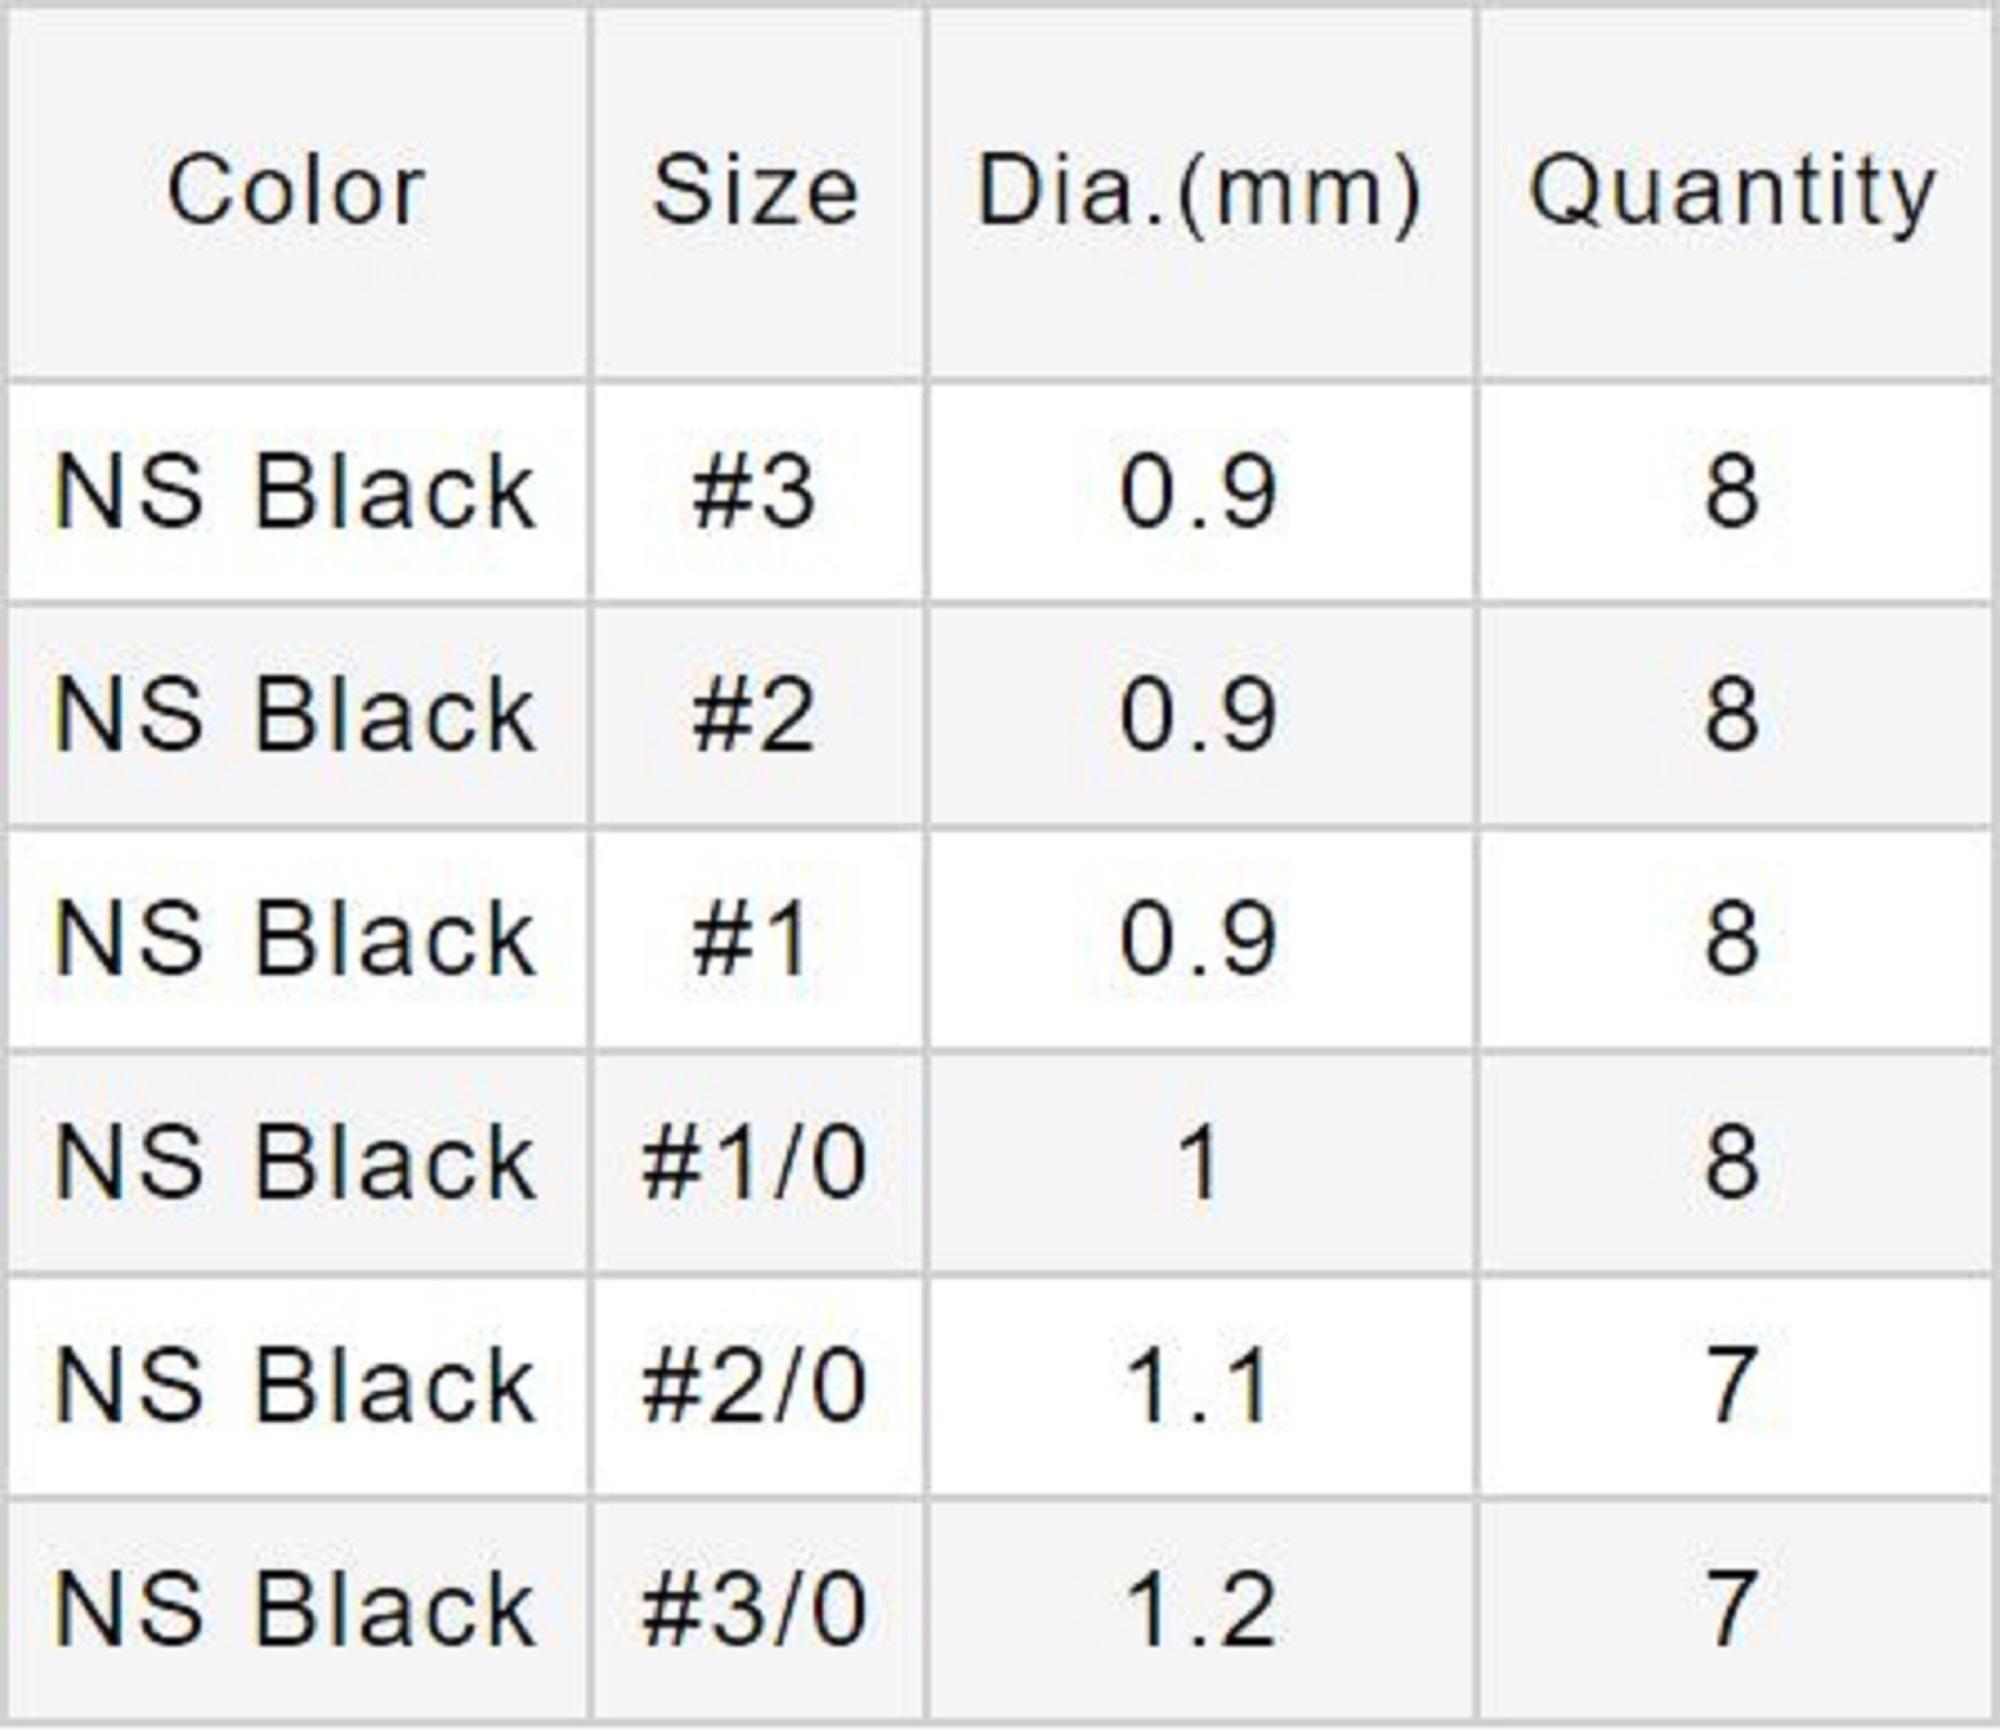Select the quantity 7 in the #3/0 row
The width and height of the screenshot is (2000, 1731).
point(1732,1610)
